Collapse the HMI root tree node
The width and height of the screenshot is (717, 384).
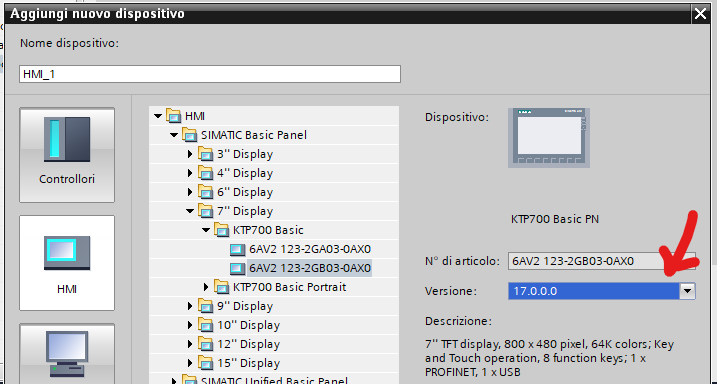point(158,116)
